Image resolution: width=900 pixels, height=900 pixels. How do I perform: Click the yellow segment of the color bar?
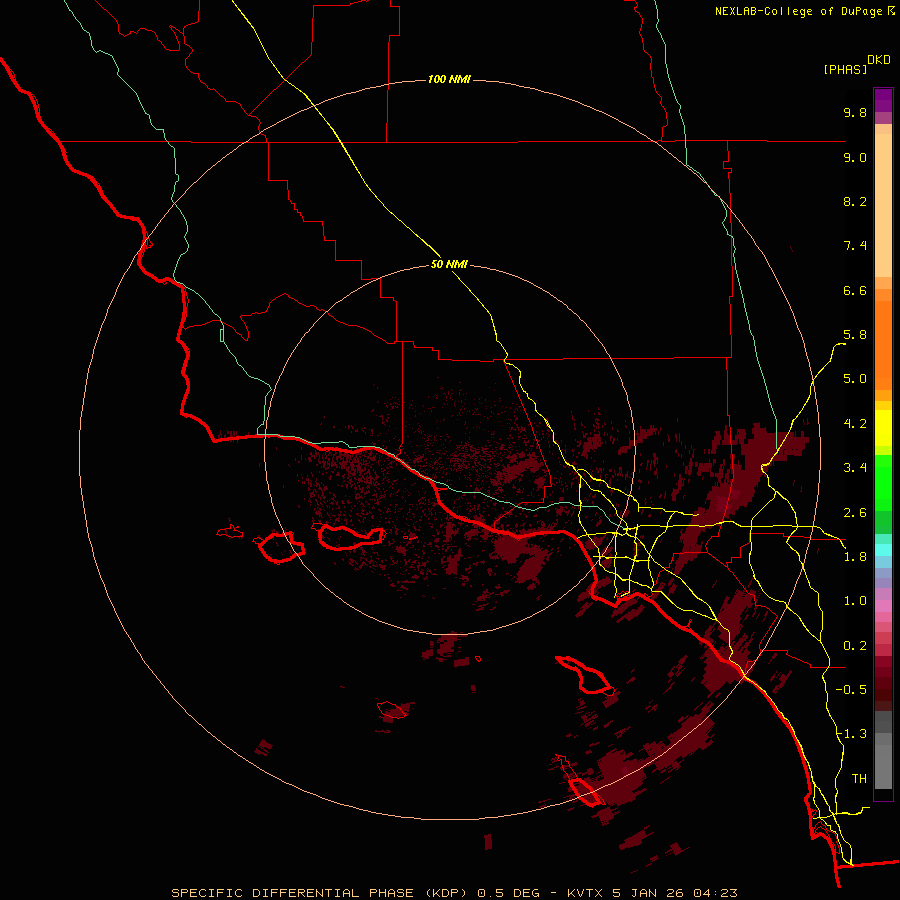pyautogui.click(x=883, y=428)
